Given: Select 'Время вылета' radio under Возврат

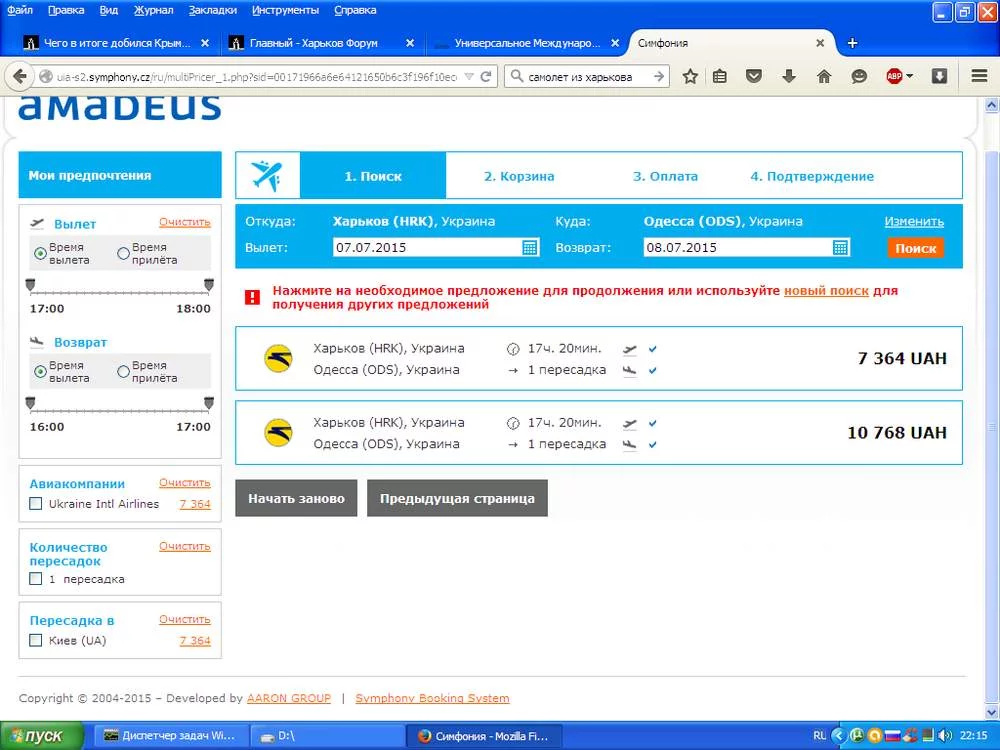Looking at the screenshot, I should tap(40, 371).
